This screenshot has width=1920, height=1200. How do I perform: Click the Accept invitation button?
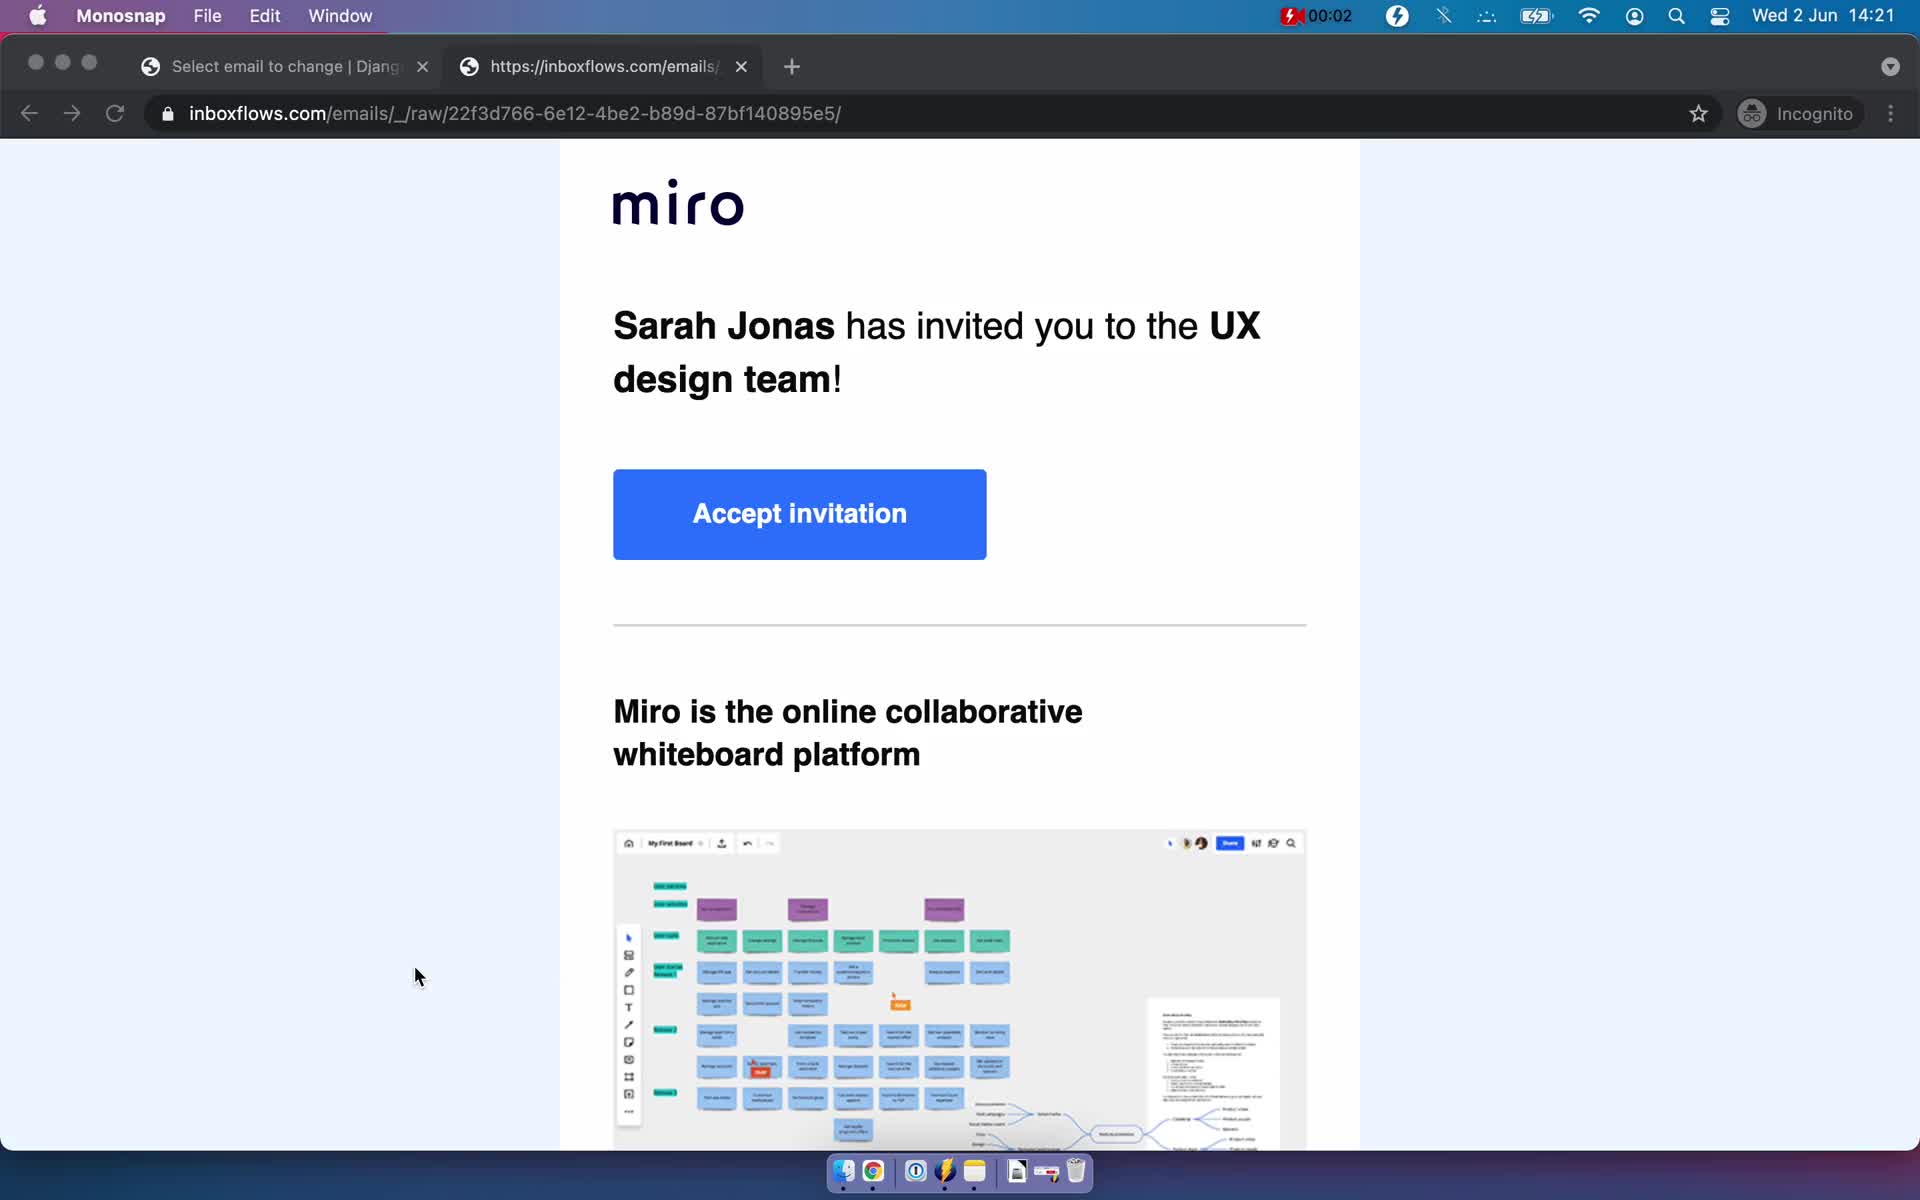click(799, 514)
